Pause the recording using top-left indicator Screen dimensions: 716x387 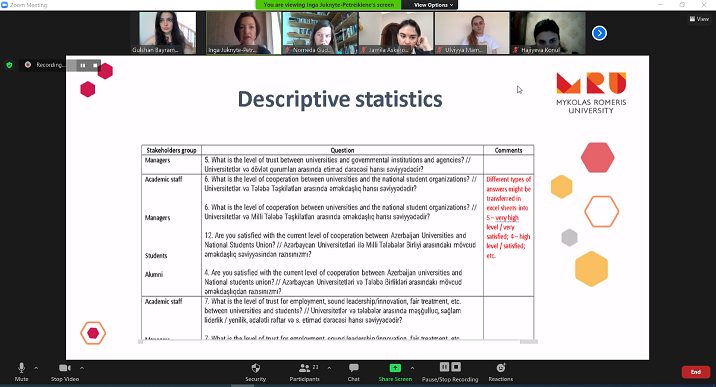click(x=83, y=65)
